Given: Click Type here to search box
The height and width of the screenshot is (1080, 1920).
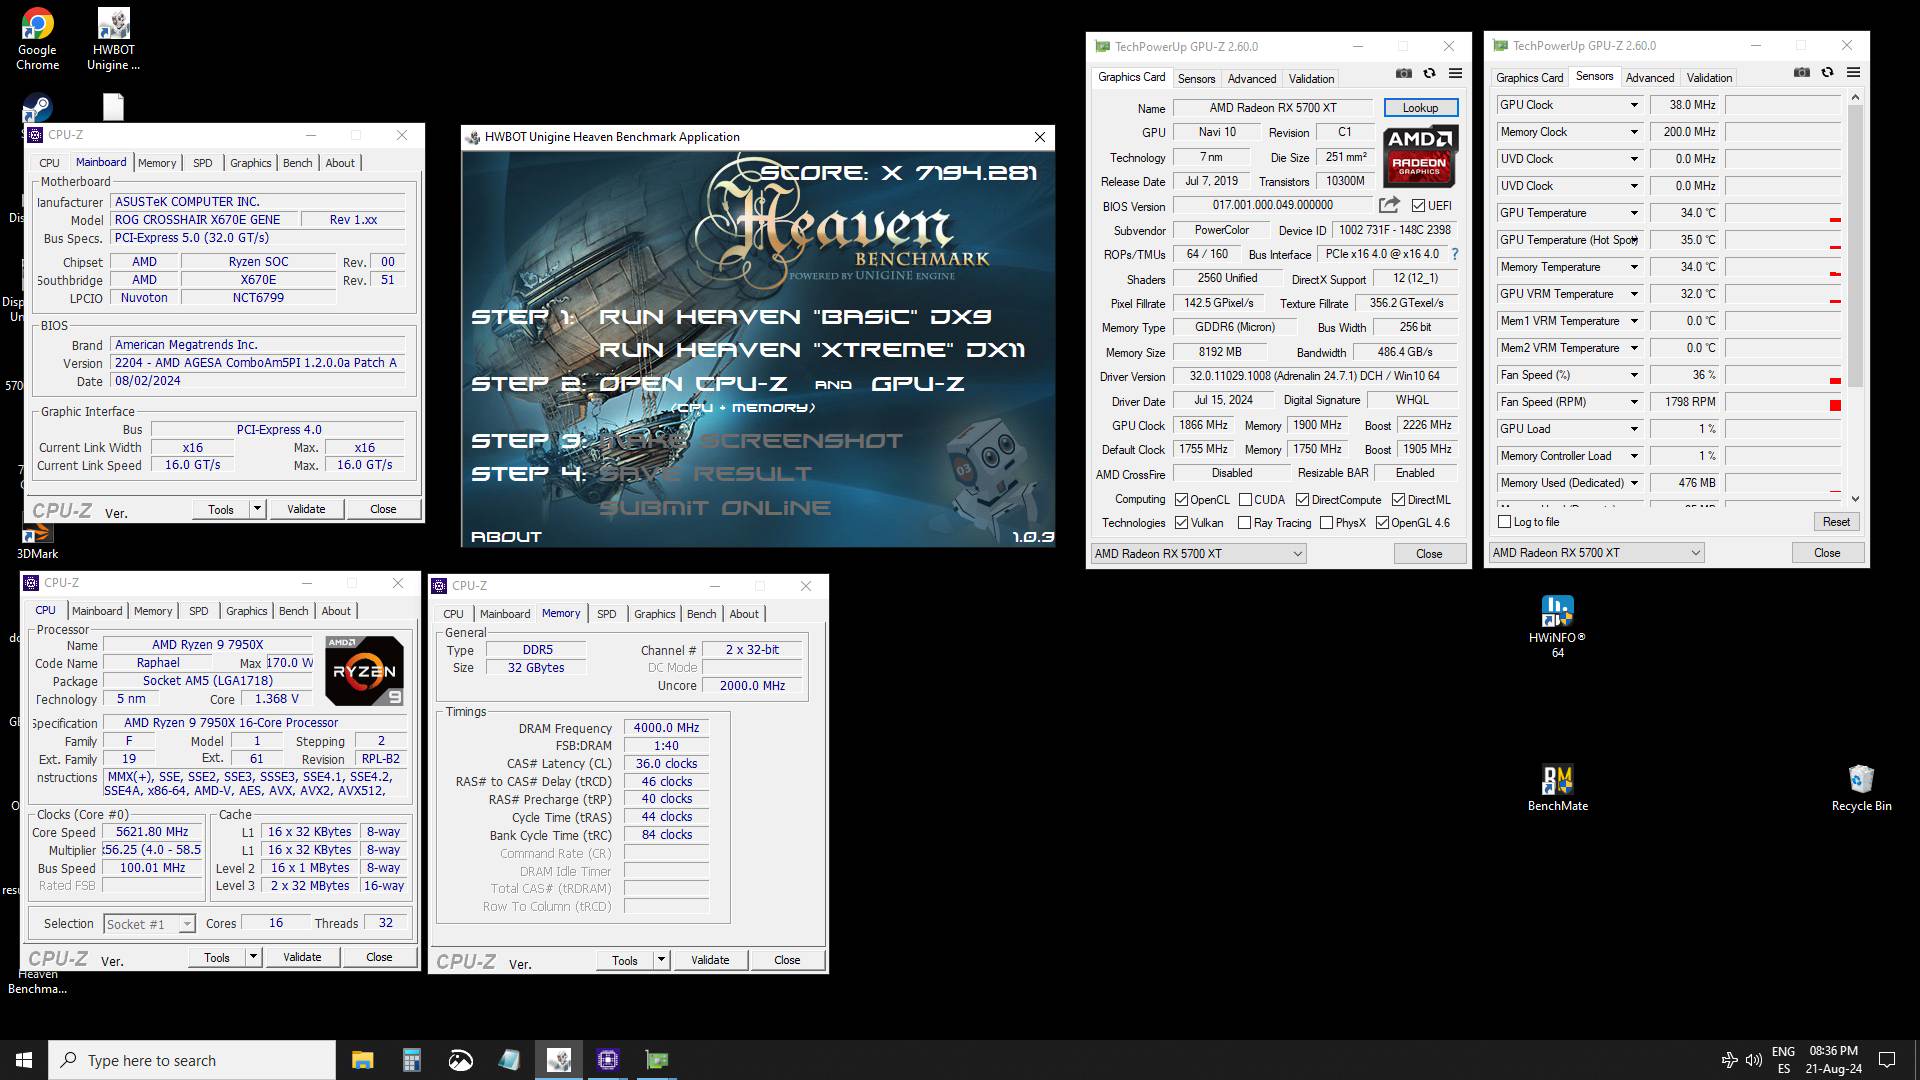Looking at the screenshot, I should (x=192, y=1060).
